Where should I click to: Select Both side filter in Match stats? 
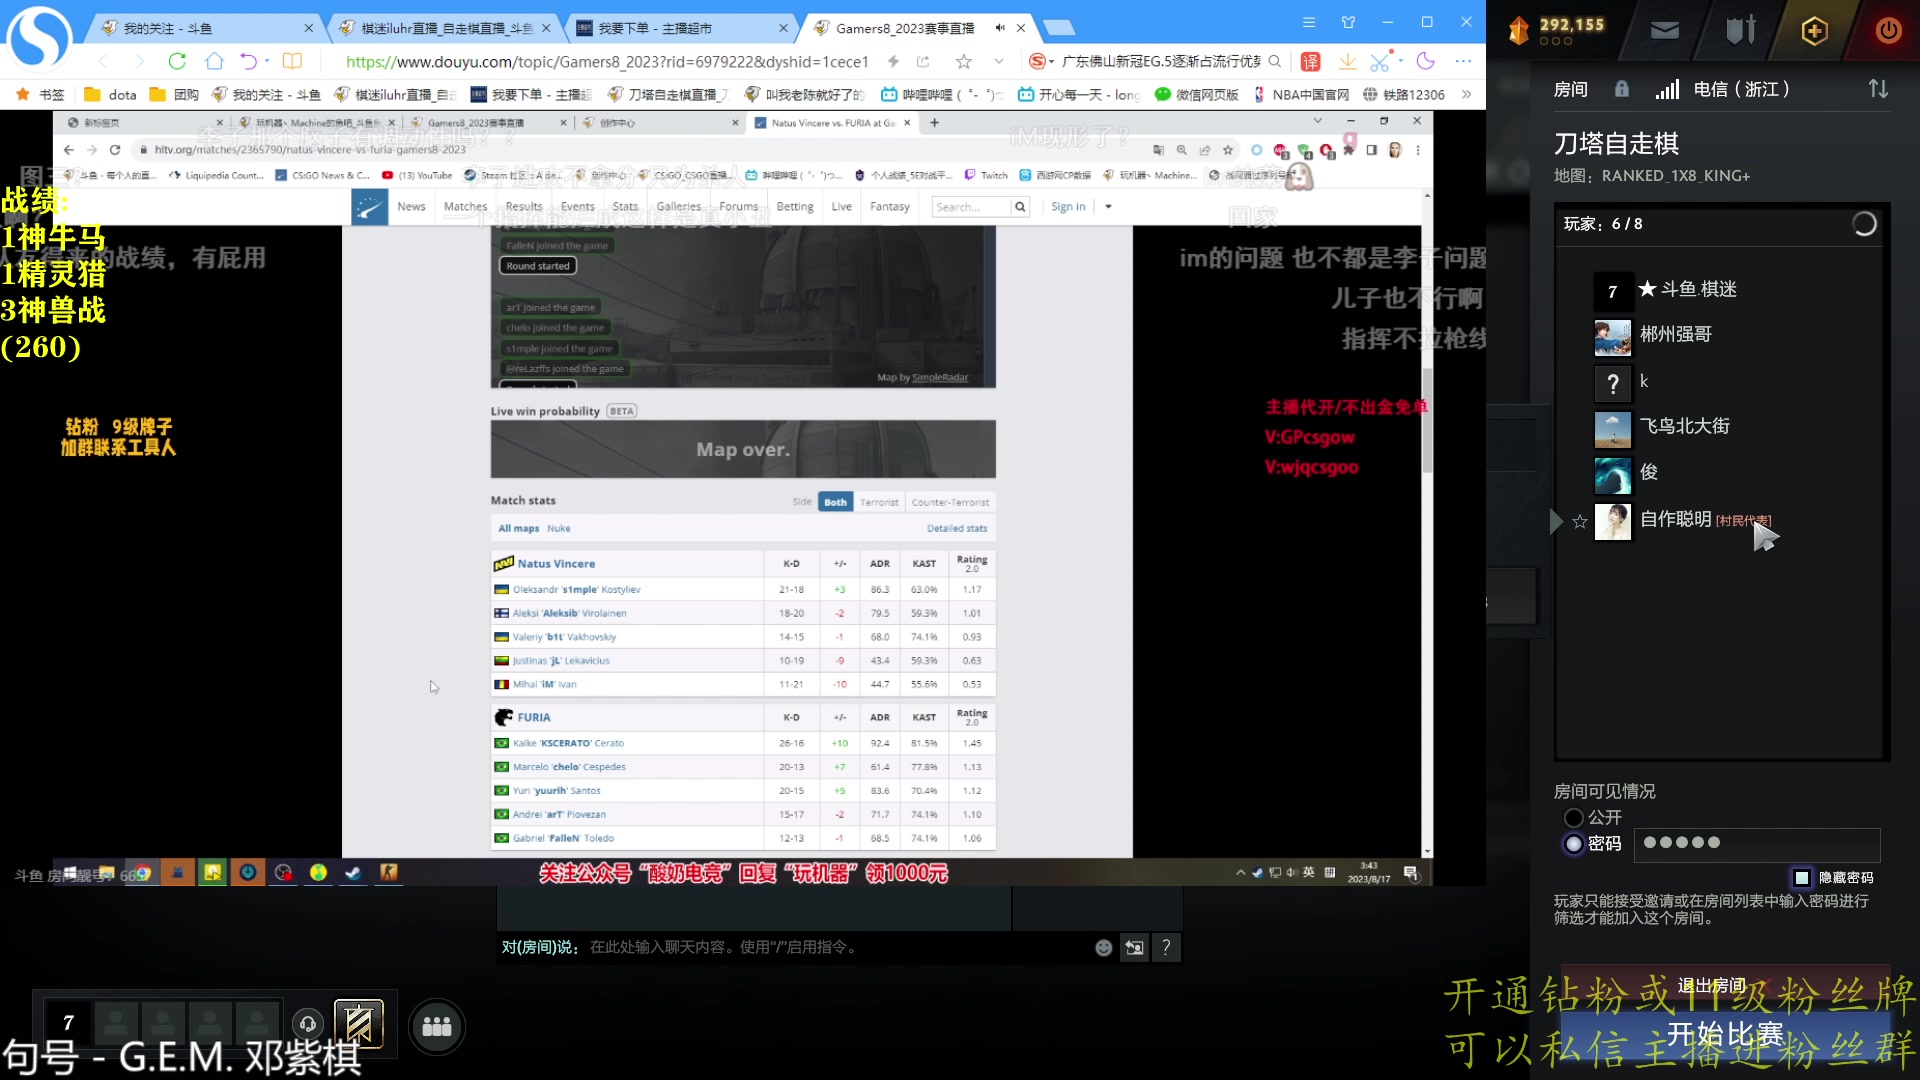tap(835, 502)
